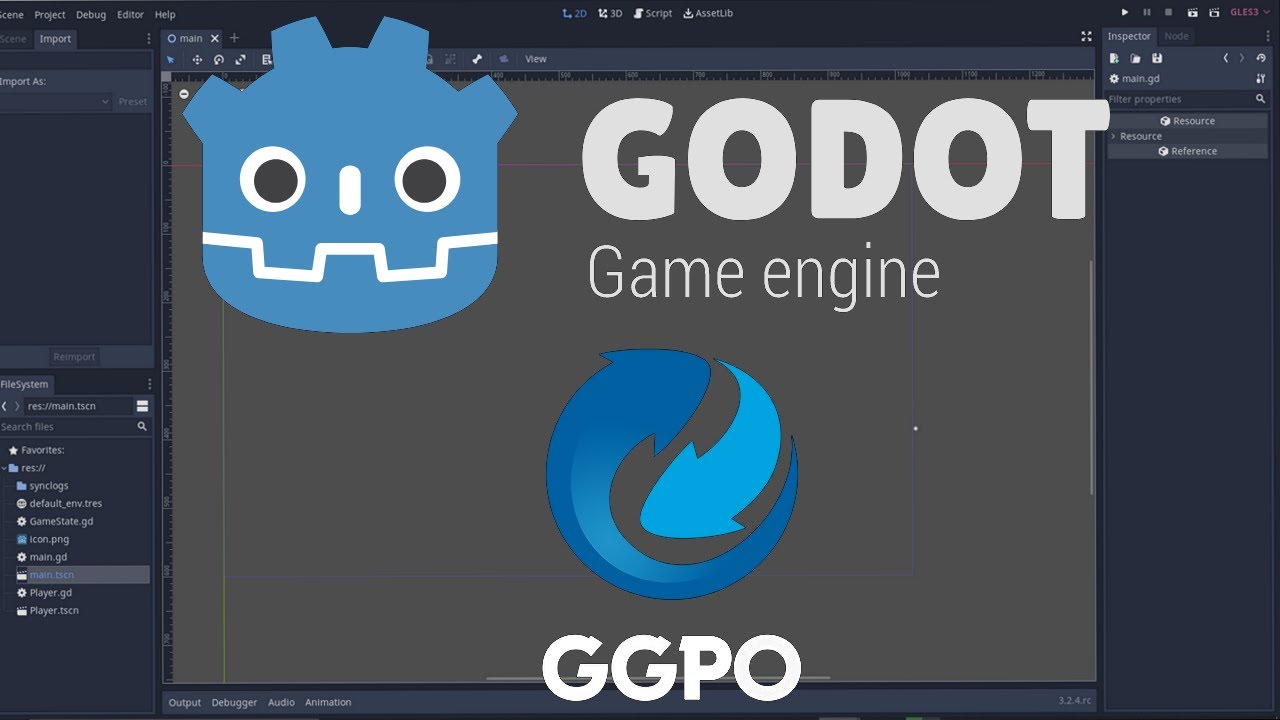
Task: Choose the Scale Mode tool
Action: [241, 59]
